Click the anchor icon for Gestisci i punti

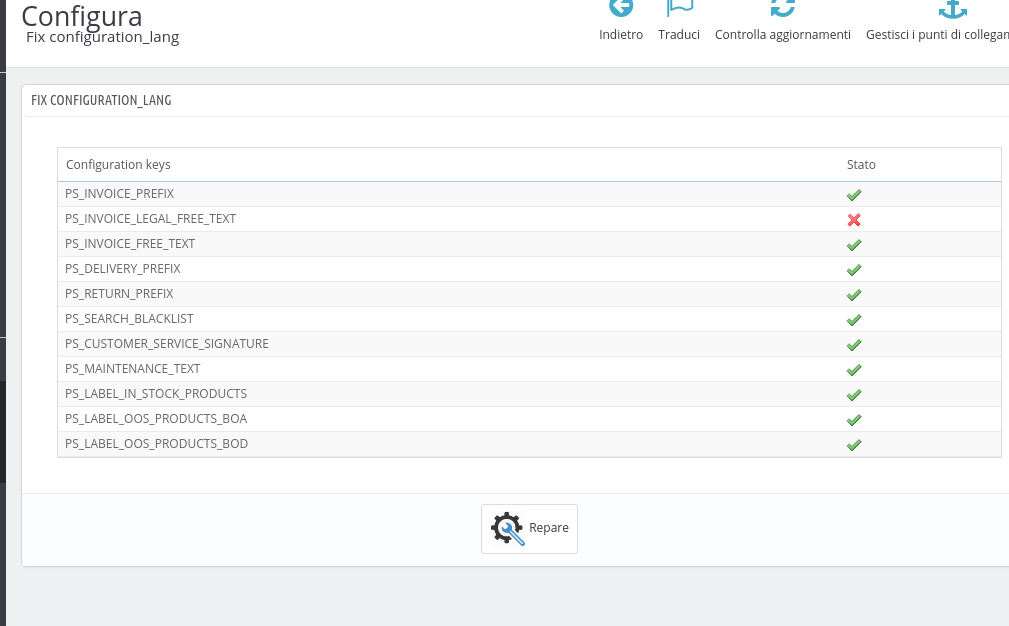tap(953, 8)
